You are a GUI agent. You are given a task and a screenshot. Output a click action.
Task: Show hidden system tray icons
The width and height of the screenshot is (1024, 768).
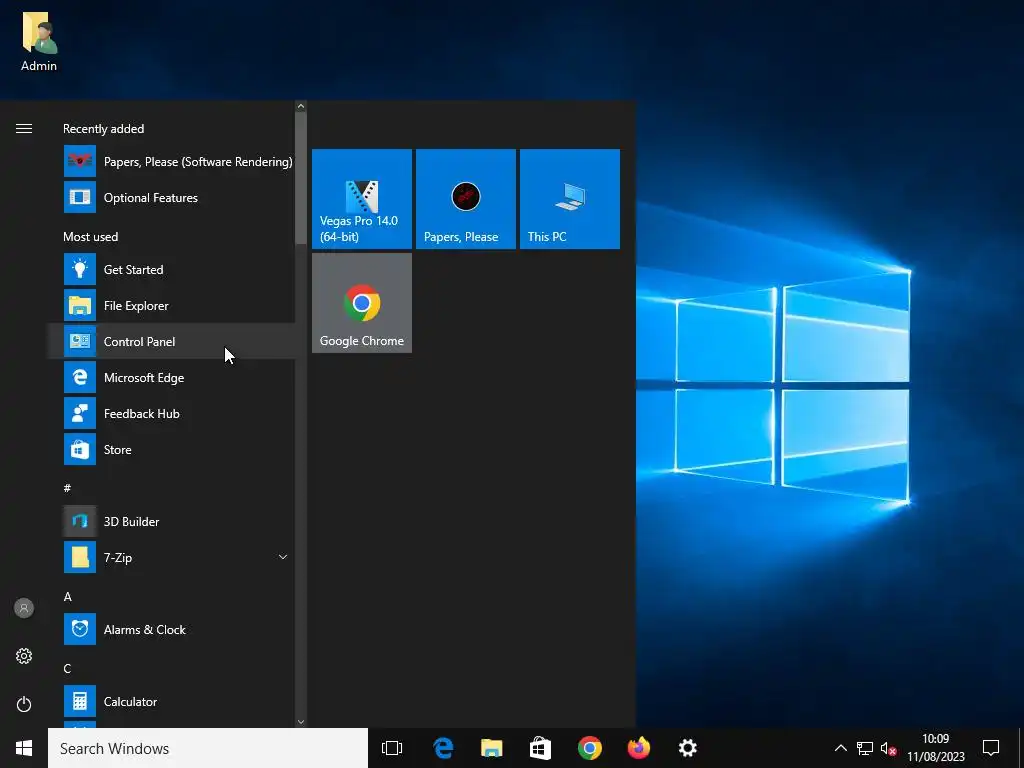[x=841, y=748]
